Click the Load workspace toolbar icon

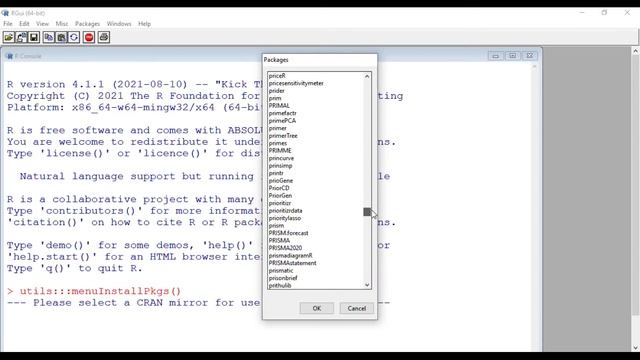21,38
